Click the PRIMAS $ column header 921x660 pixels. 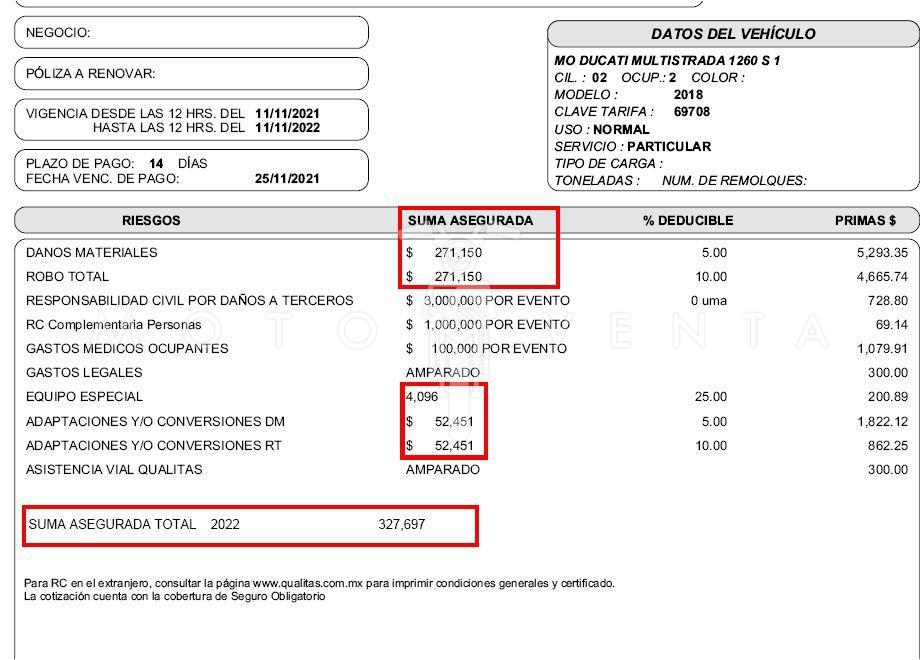(x=865, y=220)
